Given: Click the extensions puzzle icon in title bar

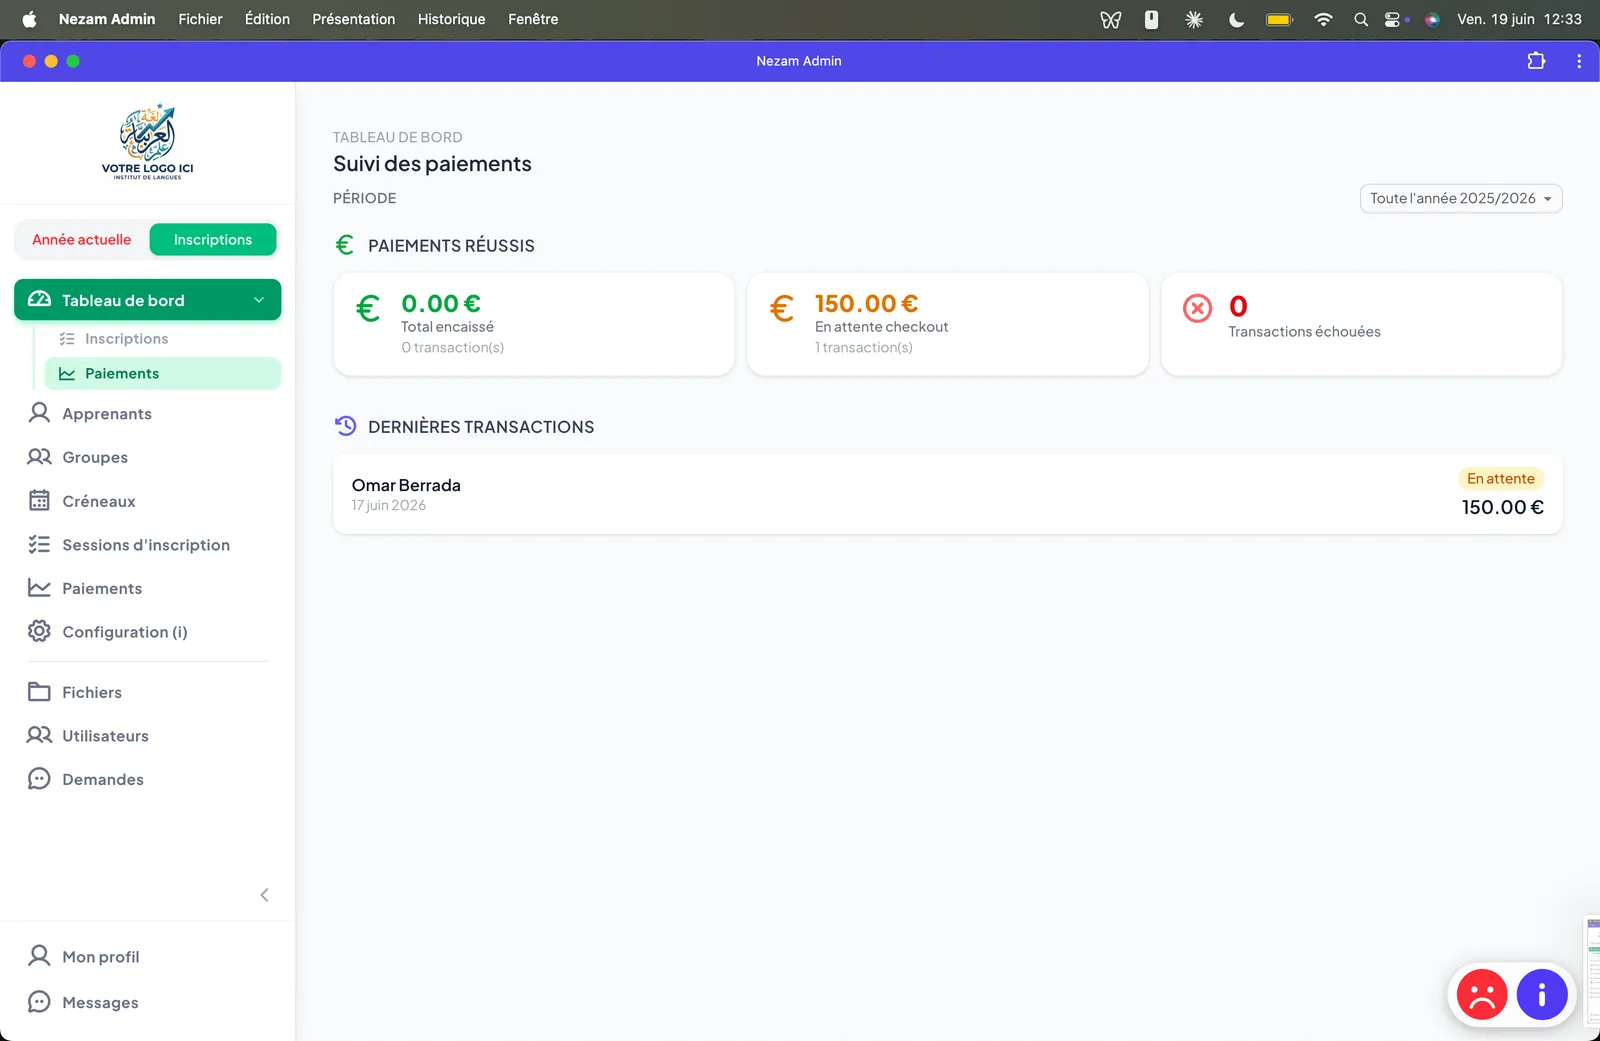Looking at the screenshot, I should [1536, 61].
